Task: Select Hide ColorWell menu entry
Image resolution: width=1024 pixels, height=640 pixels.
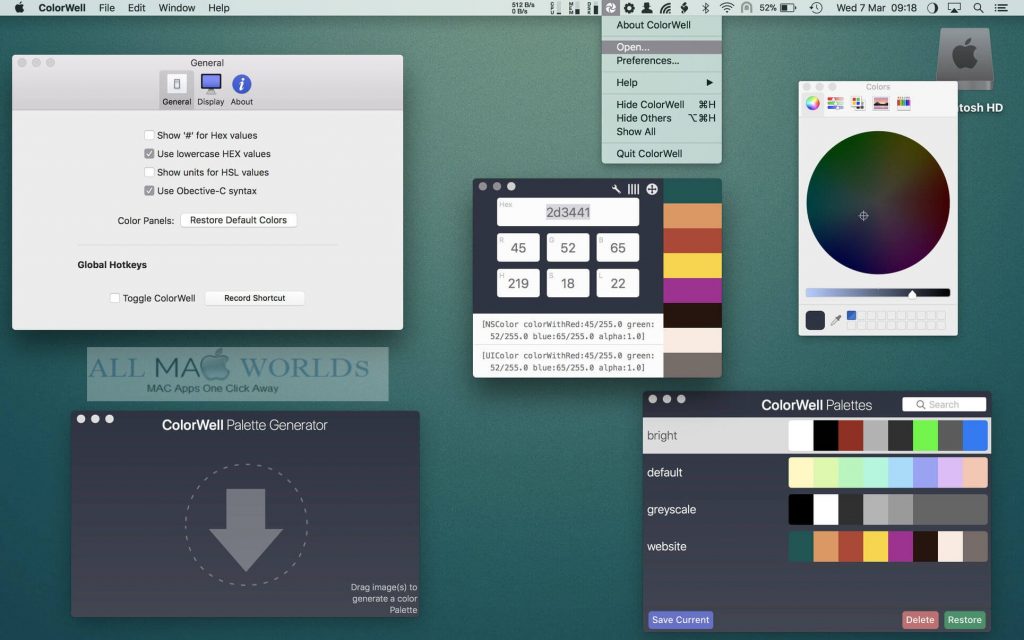Action: click(662, 104)
